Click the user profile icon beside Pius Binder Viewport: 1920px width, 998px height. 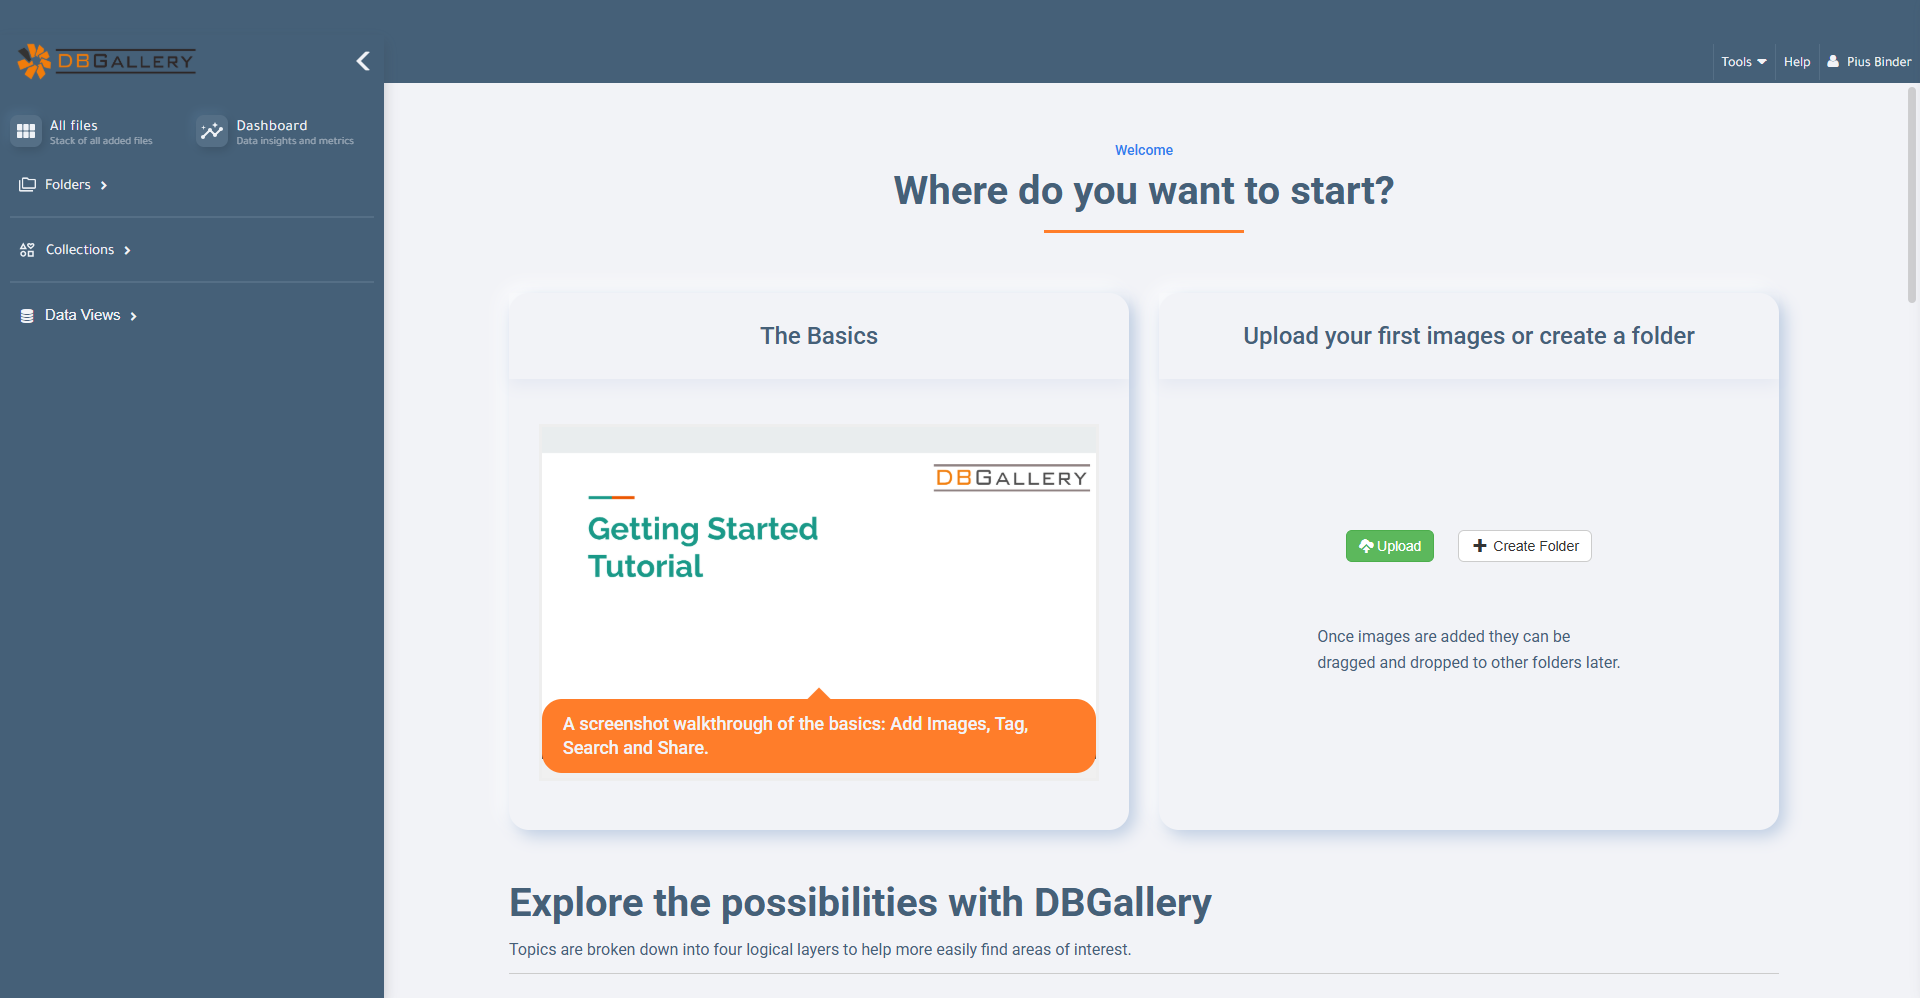click(1833, 61)
